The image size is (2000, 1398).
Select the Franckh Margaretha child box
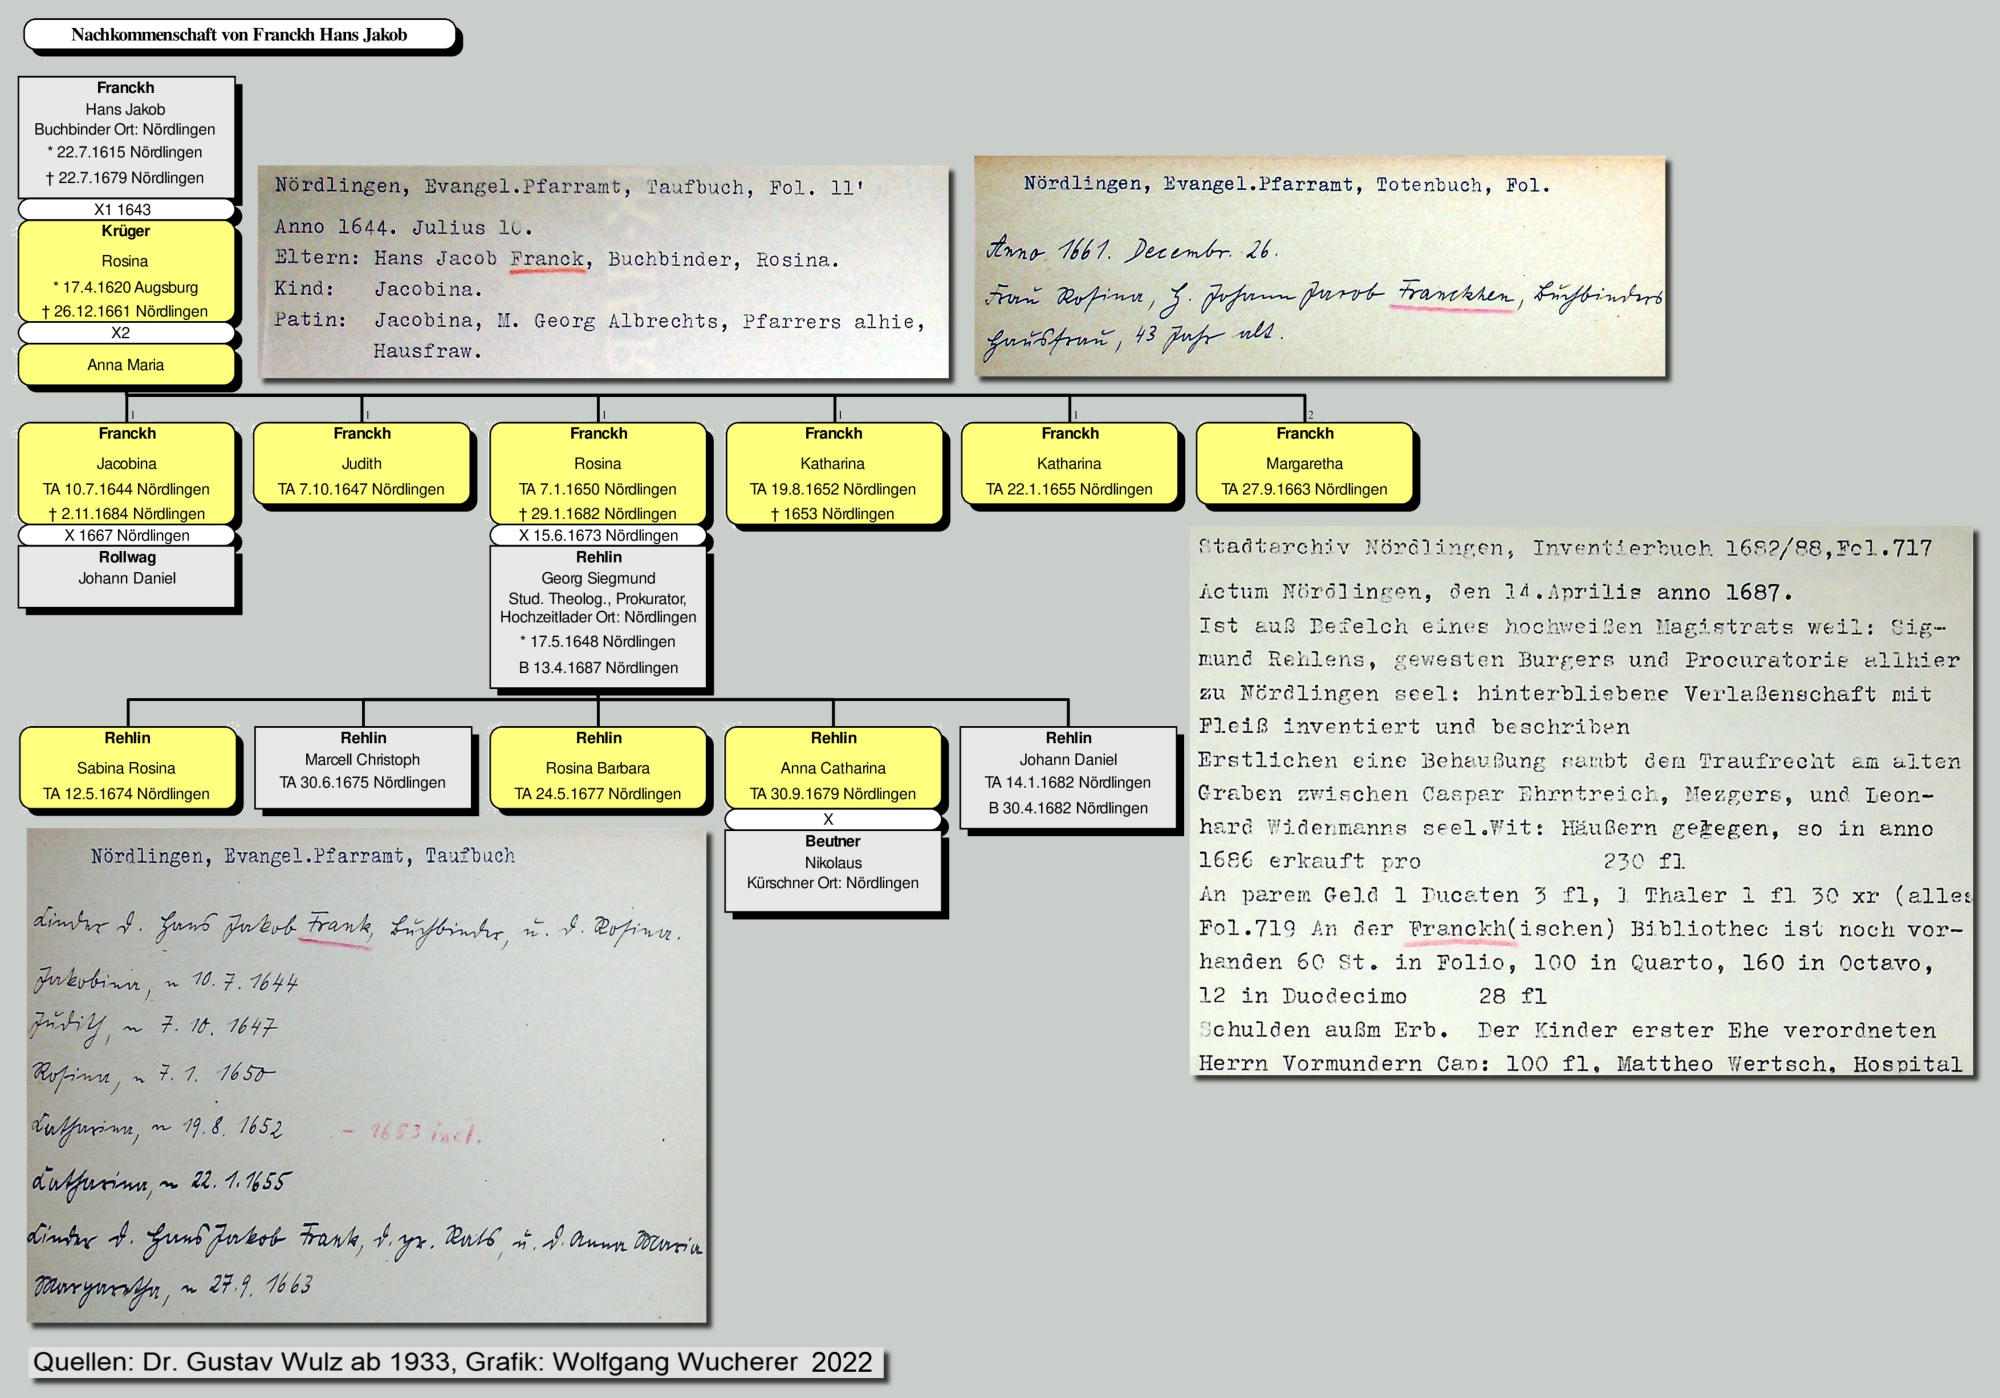[1304, 464]
